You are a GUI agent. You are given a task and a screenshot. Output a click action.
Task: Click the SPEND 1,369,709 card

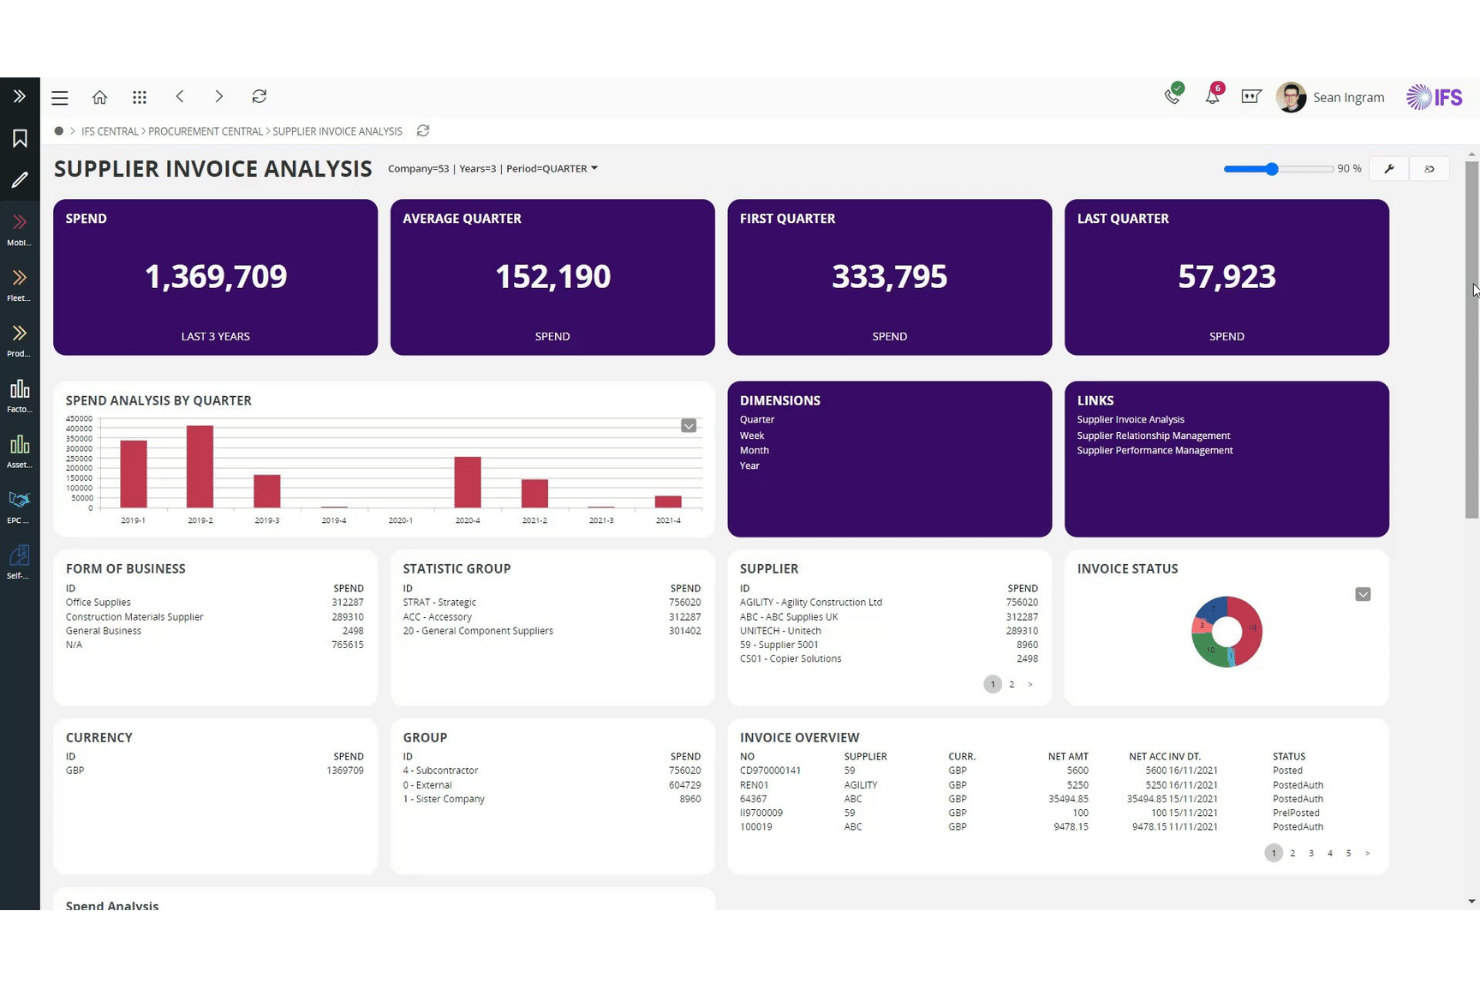[215, 277]
